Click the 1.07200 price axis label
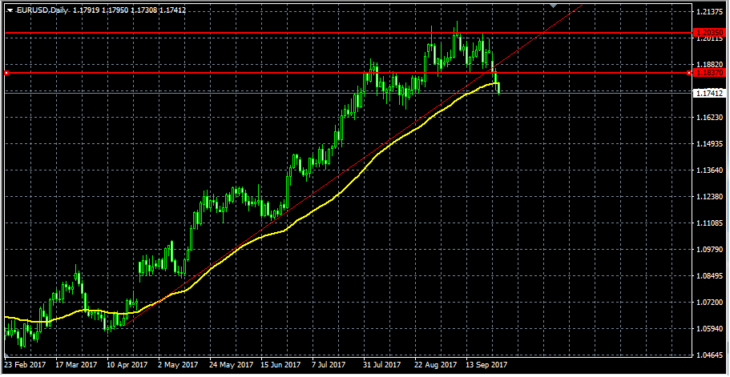The height and width of the screenshot is (377, 730). 709,303
